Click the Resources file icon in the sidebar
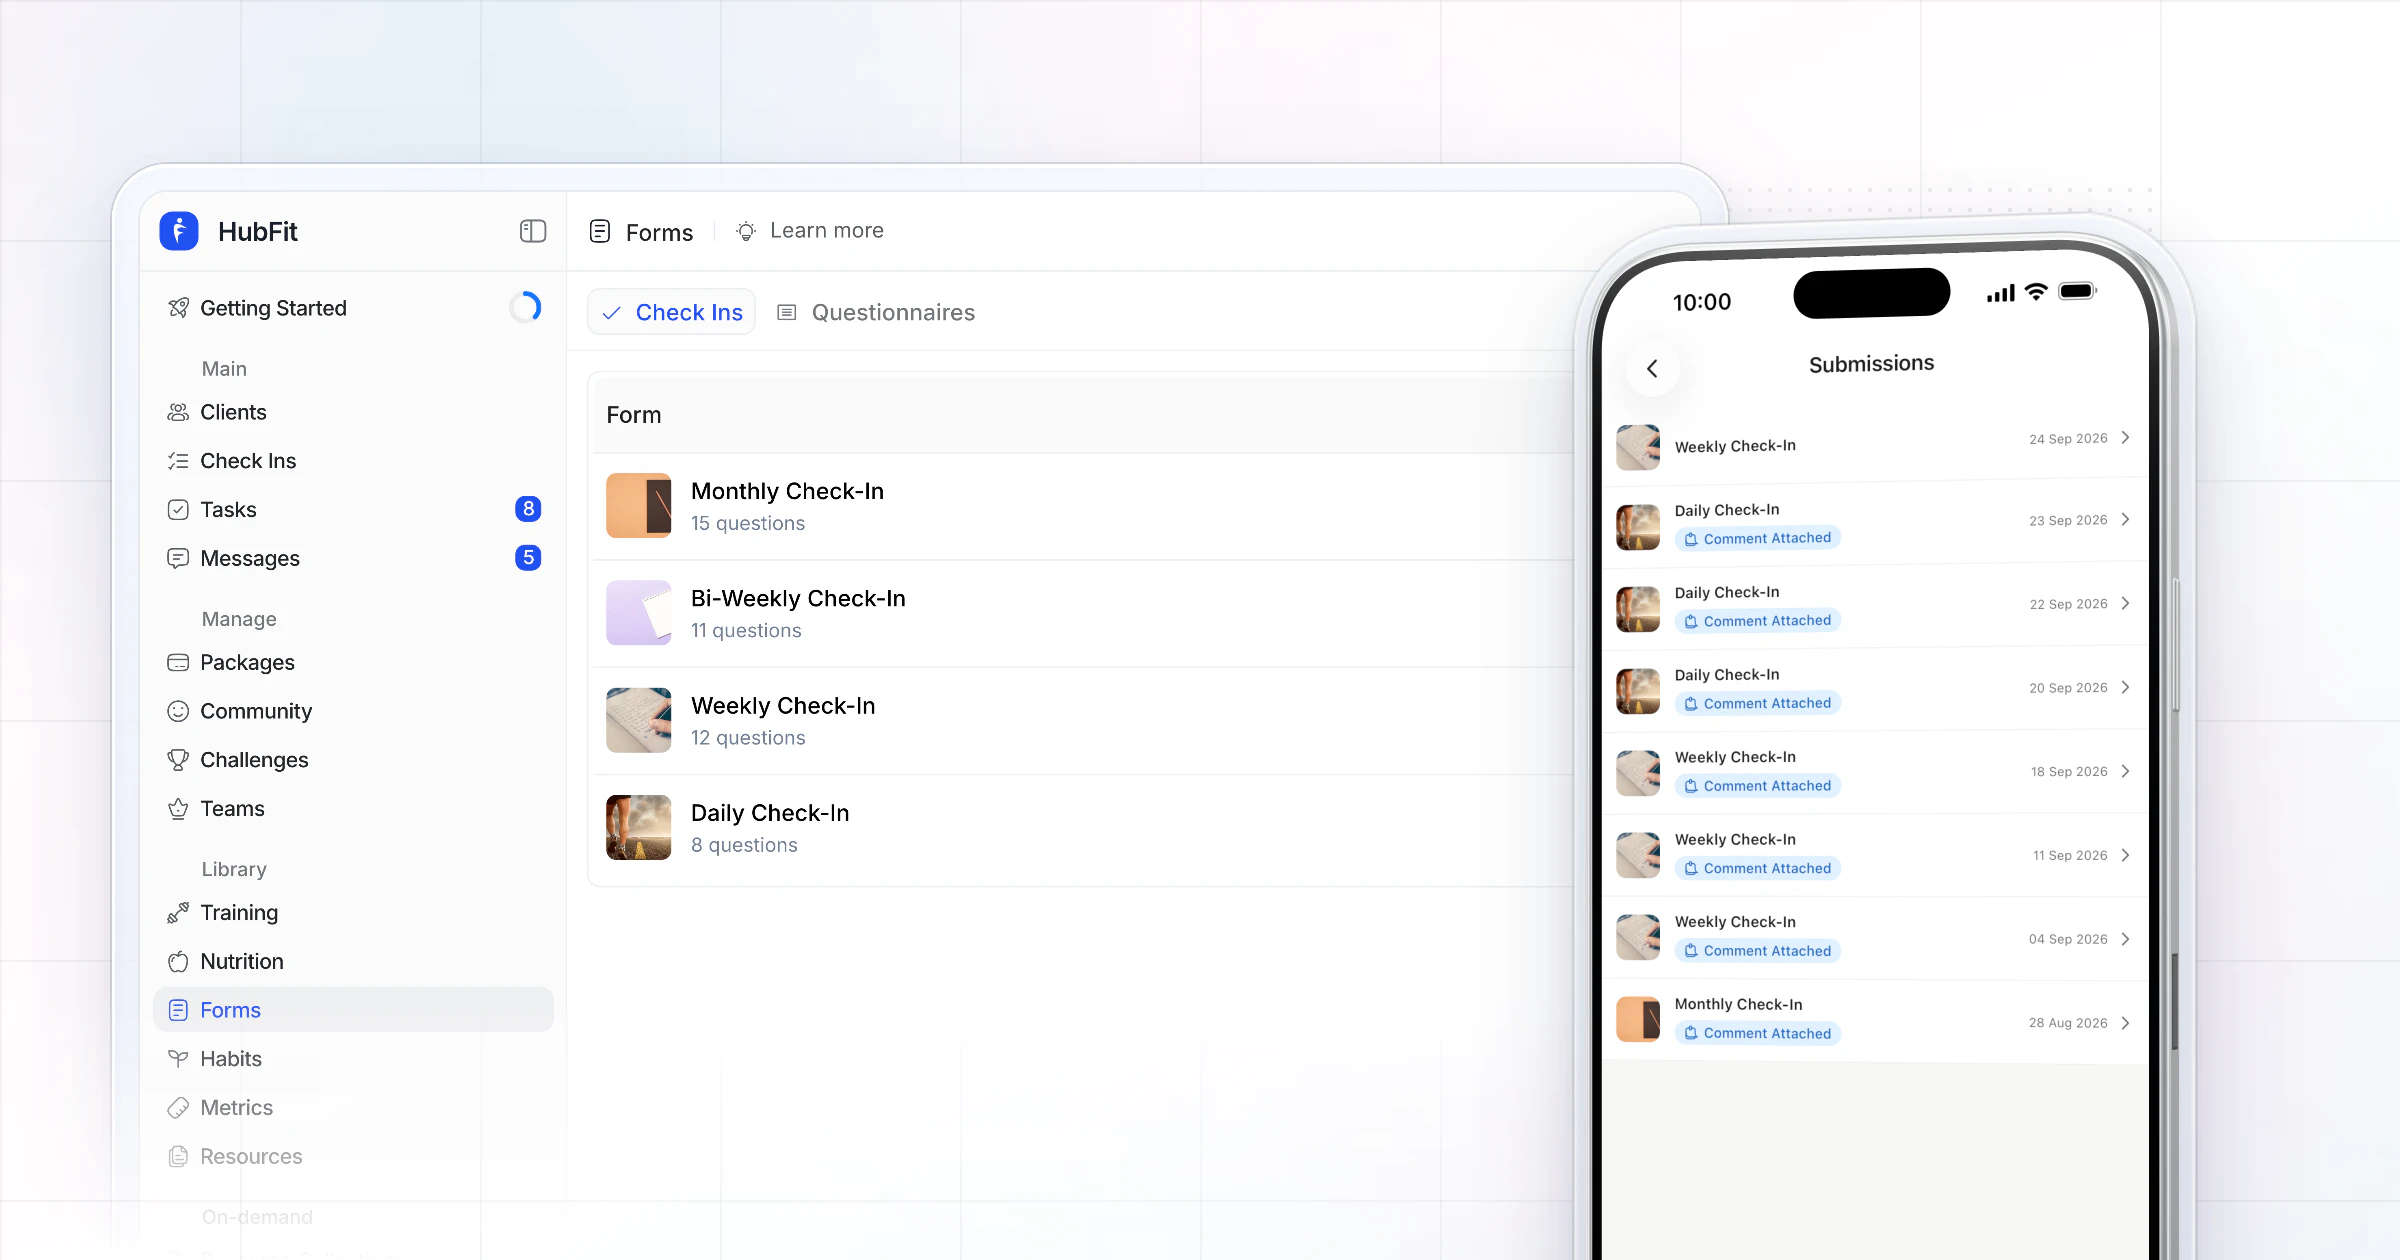The image size is (2400, 1260). coord(178,1156)
